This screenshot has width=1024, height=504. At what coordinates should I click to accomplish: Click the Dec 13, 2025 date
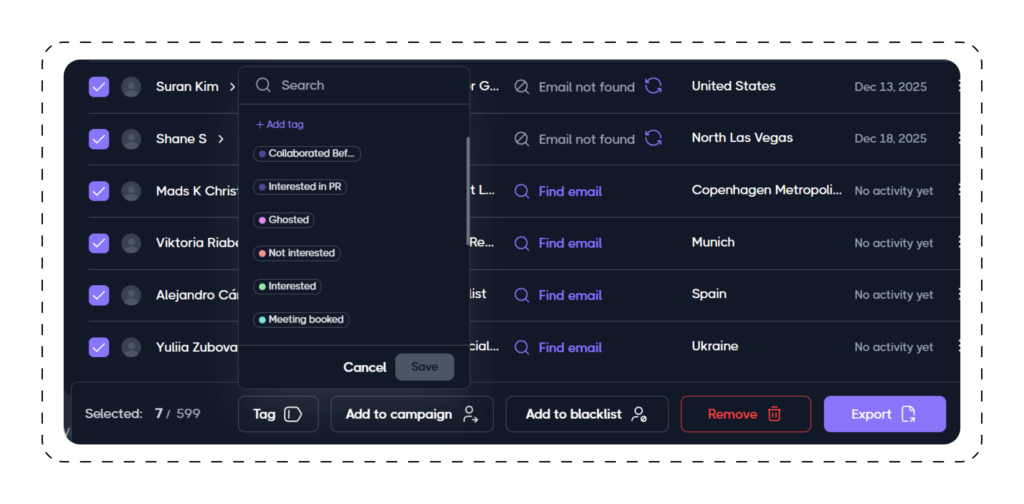point(890,87)
